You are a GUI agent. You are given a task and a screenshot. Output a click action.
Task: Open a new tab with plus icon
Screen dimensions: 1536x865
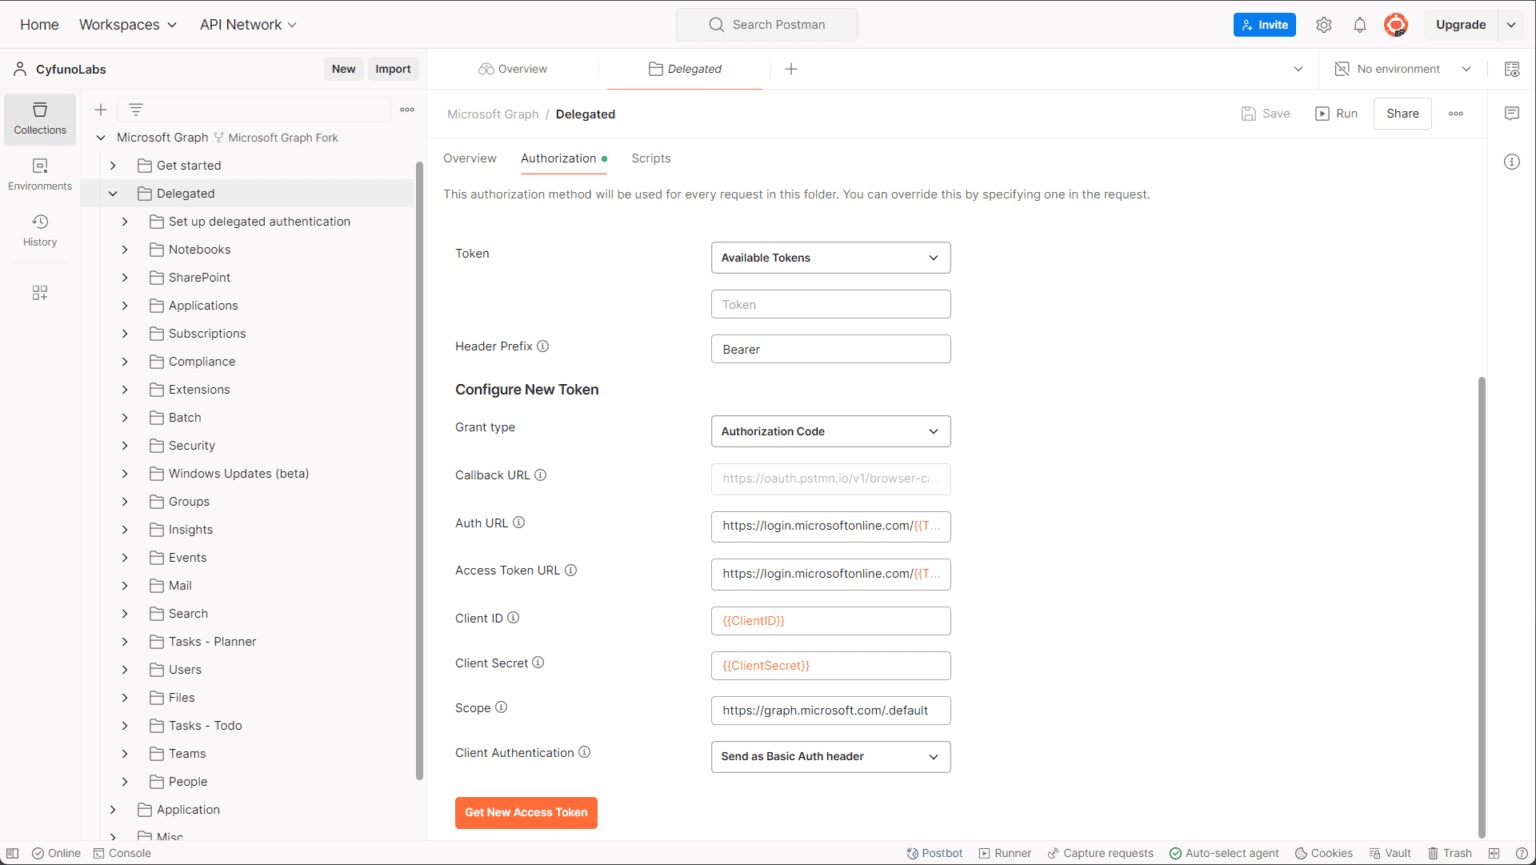point(791,69)
